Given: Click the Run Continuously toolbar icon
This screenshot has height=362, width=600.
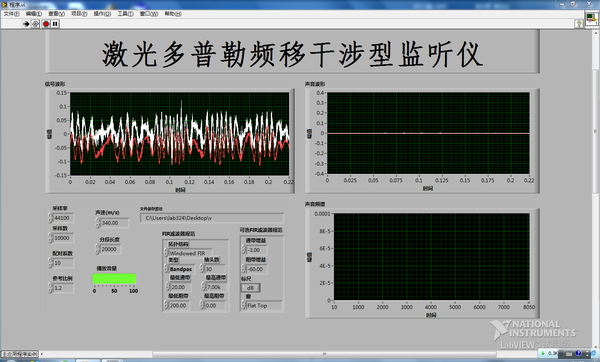Looking at the screenshot, I should click(x=35, y=24).
